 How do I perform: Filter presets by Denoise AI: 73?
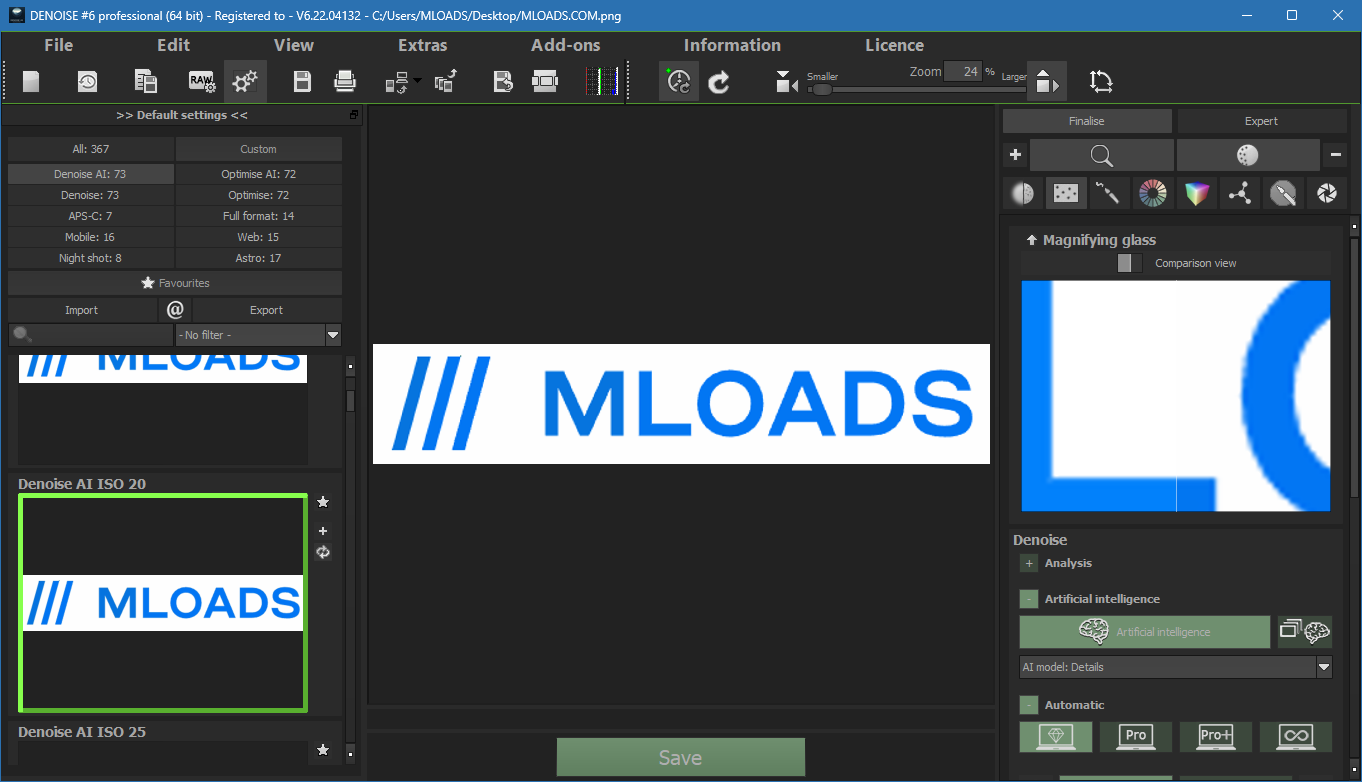(90, 174)
